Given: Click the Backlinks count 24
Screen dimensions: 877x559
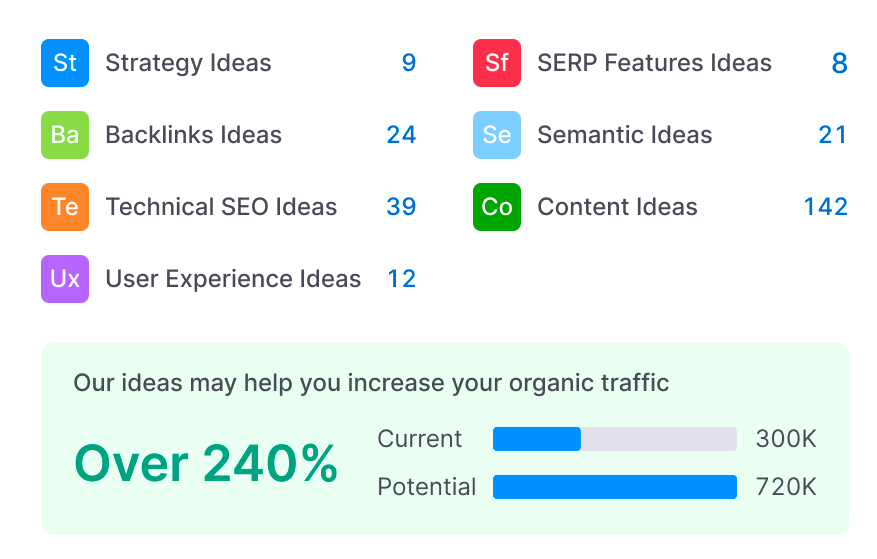Looking at the screenshot, I should coord(401,135).
